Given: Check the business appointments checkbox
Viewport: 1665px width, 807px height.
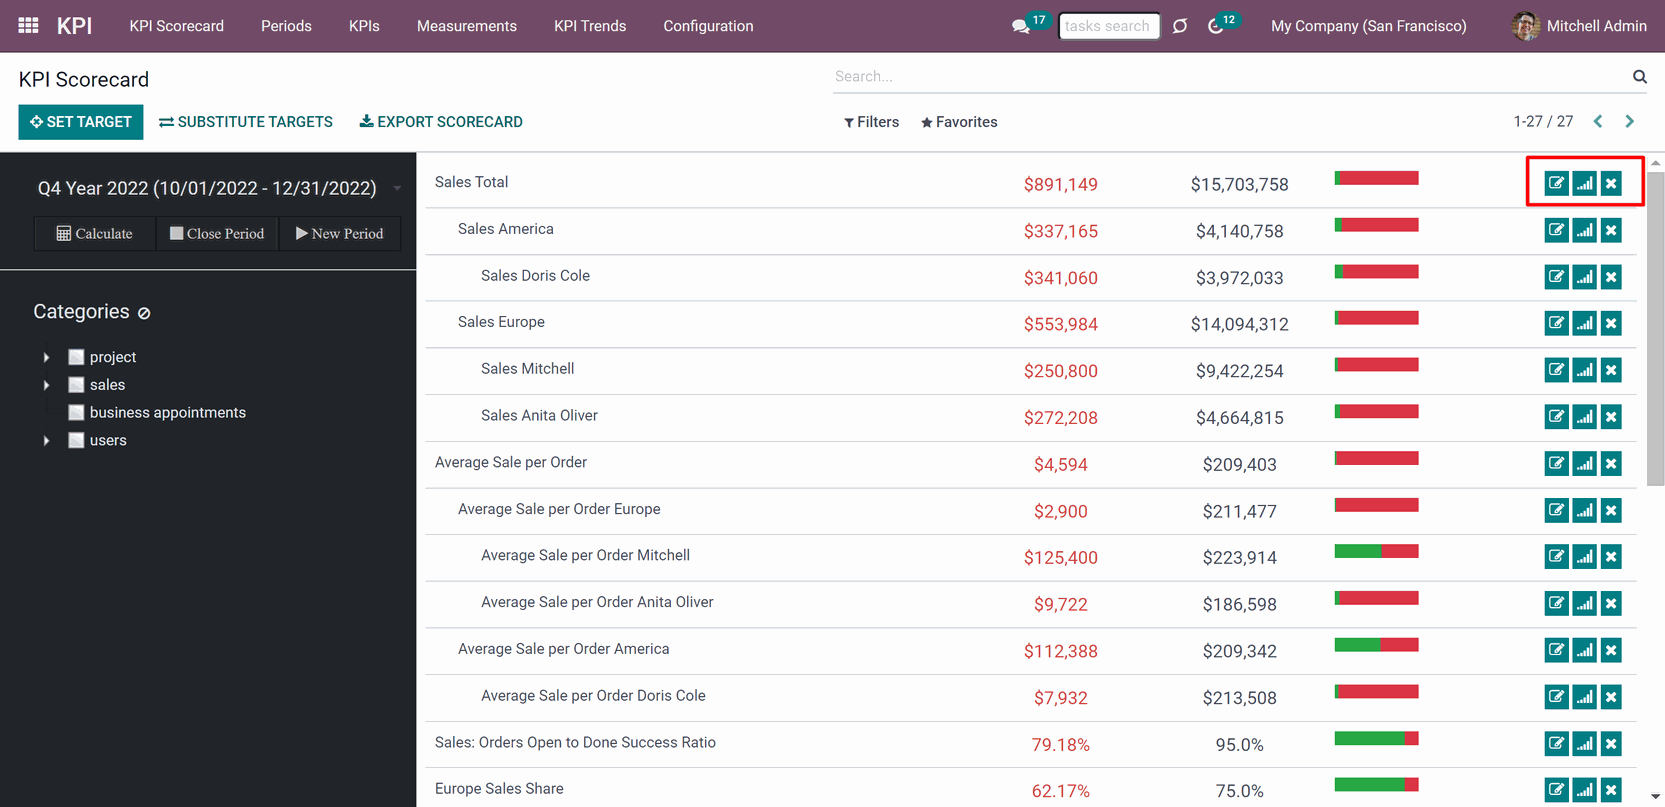Looking at the screenshot, I should (x=76, y=412).
